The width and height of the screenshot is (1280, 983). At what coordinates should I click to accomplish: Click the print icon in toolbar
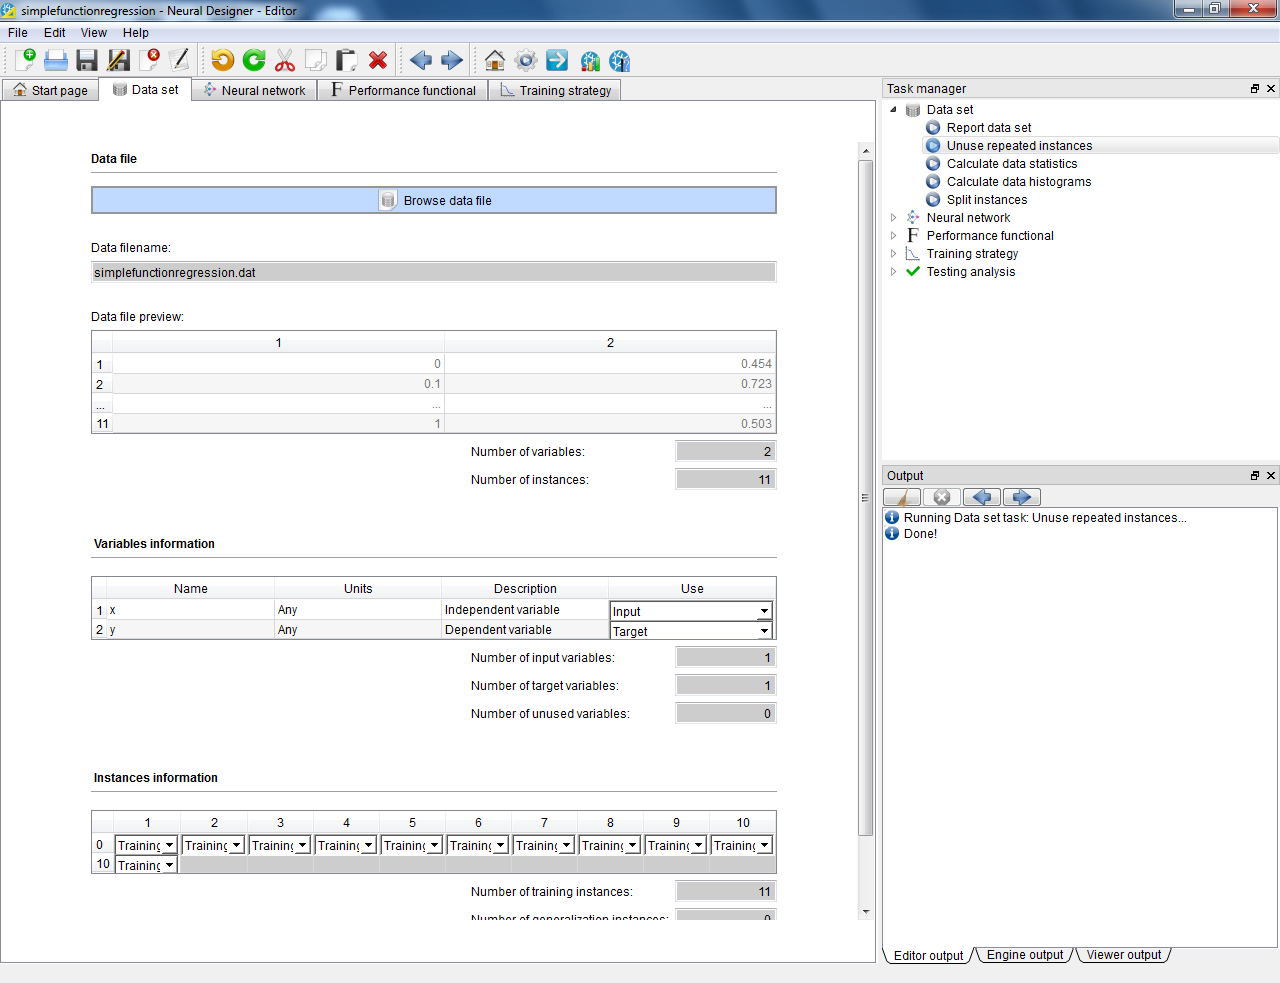(x=56, y=60)
